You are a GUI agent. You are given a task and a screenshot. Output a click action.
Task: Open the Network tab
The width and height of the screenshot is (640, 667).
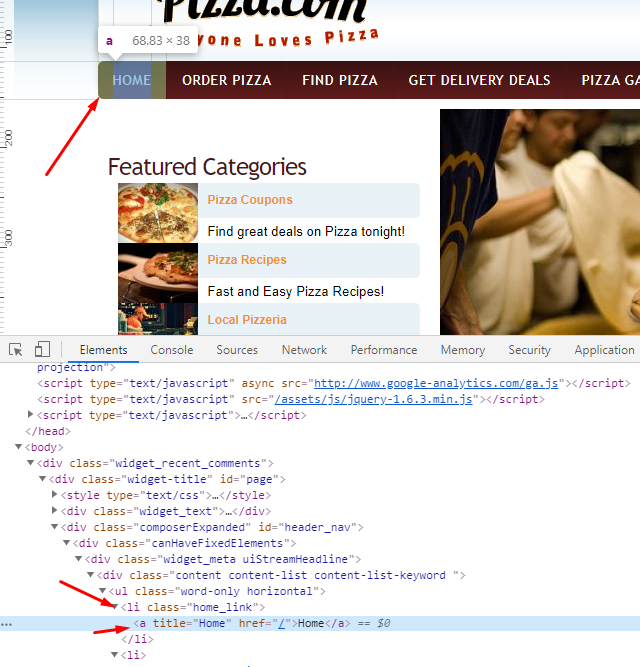coord(304,350)
